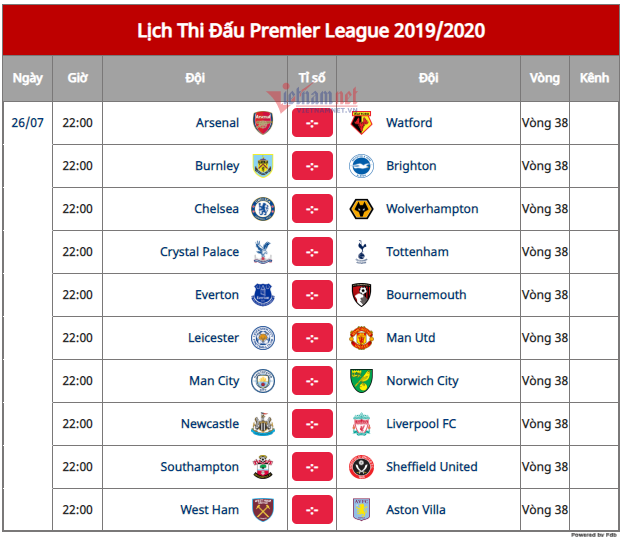Viewport: 623px width, 539px height.
Task: Click the Chelsea club crest icon
Action: [263, 209]
